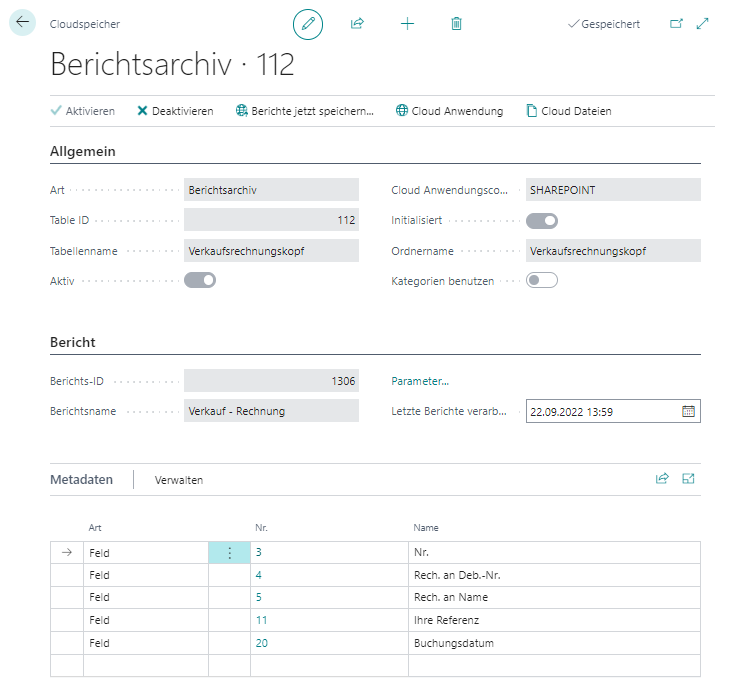Click the Deaktivieren button

175,111
